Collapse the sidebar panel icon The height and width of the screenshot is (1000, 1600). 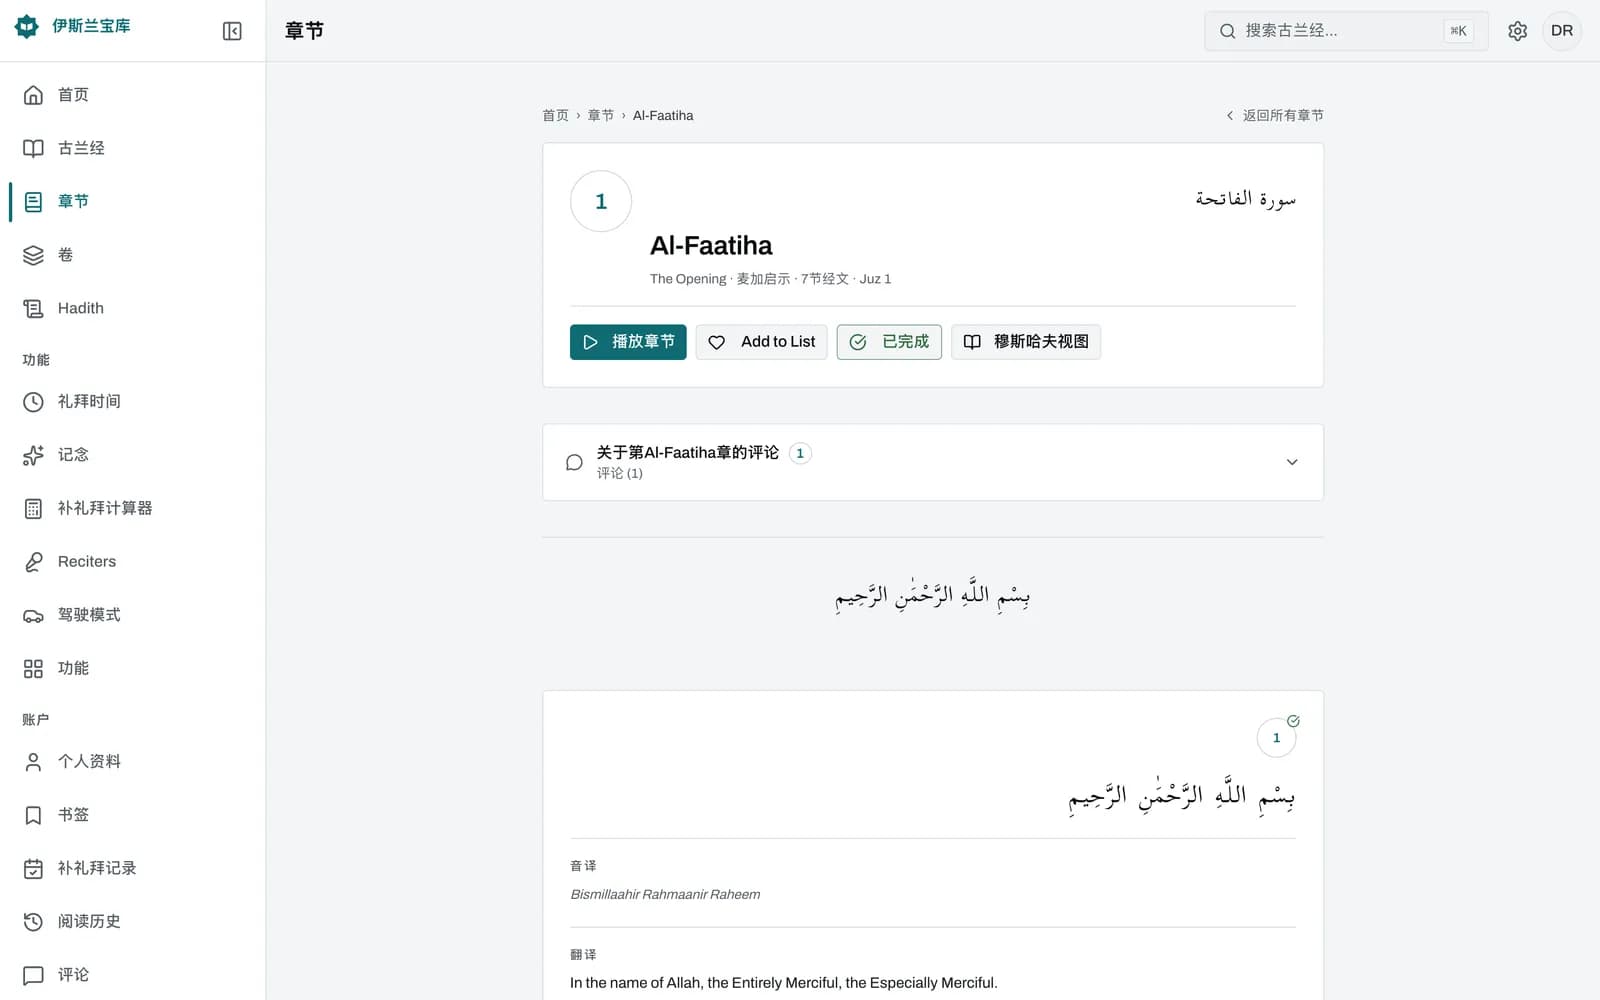232,31
